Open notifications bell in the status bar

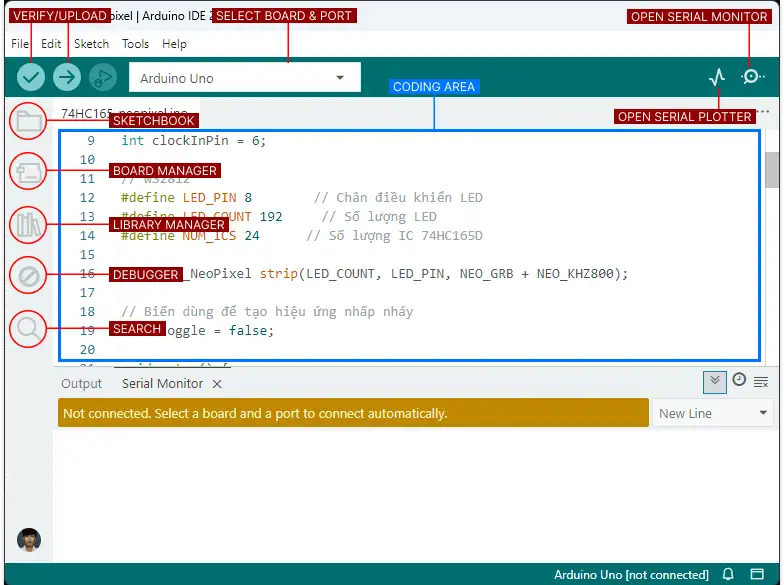tap(728, 574)
